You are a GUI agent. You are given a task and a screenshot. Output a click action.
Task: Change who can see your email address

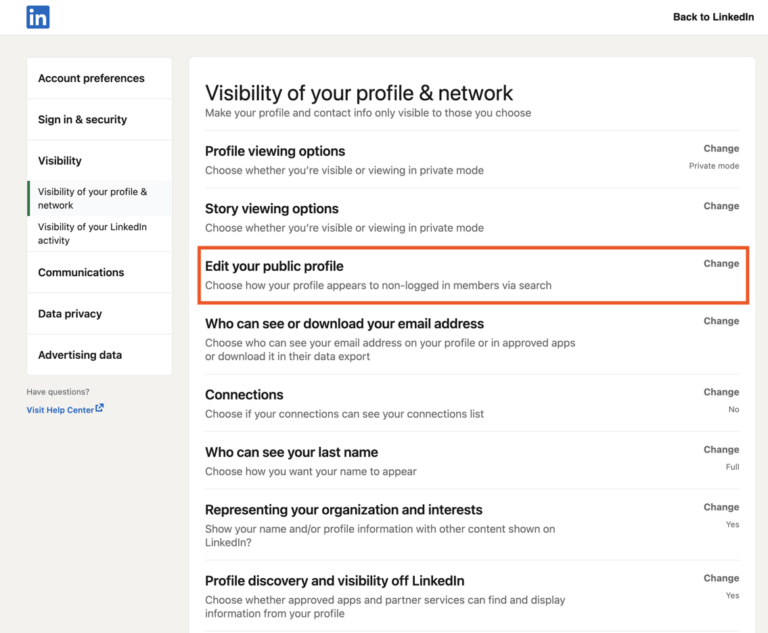tap(721, 321)
